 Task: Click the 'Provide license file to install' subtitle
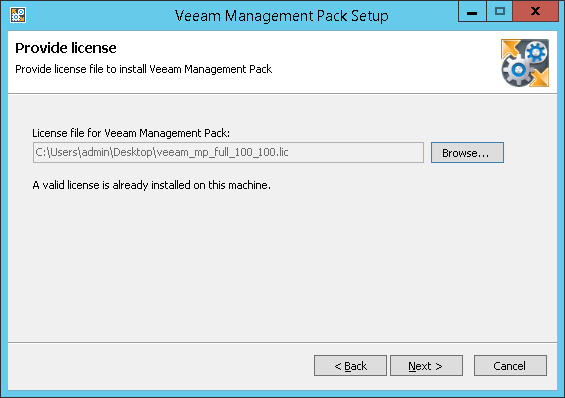tap(143, 69)
